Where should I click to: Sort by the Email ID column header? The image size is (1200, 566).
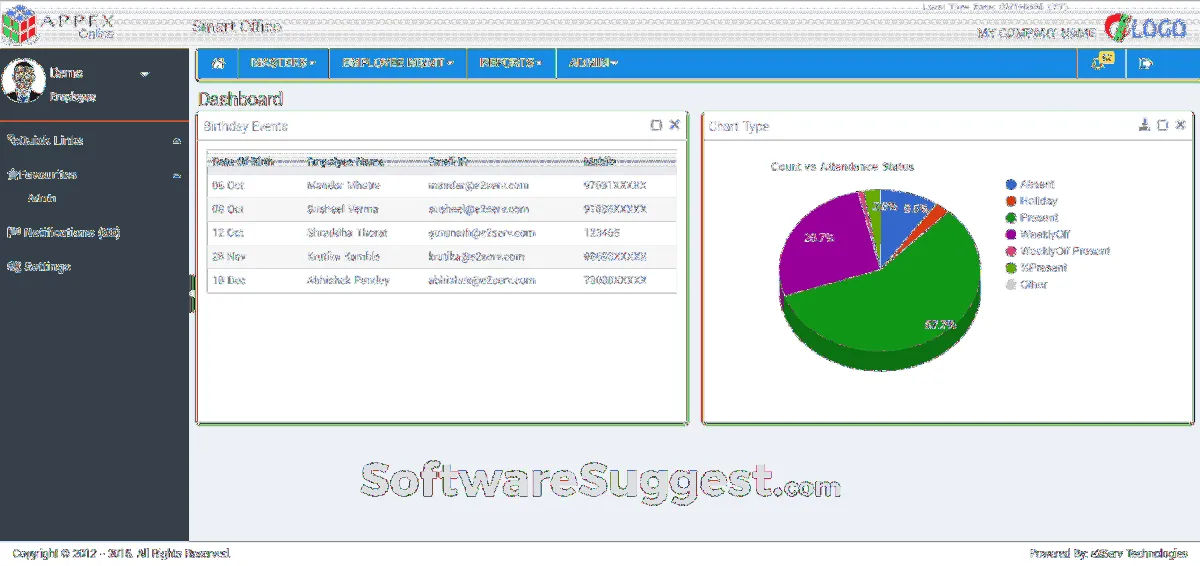(x=449, y=161)
